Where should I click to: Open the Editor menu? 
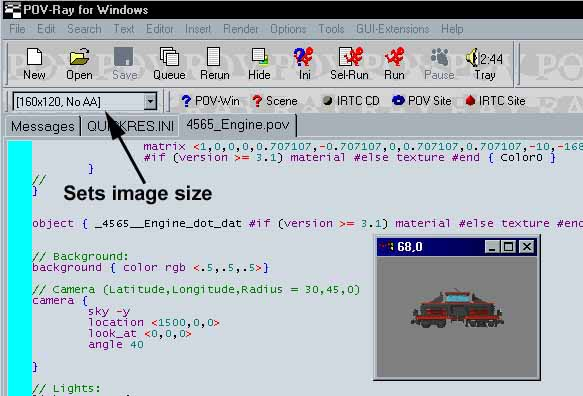pyautogui.click(x=160, y=29)
